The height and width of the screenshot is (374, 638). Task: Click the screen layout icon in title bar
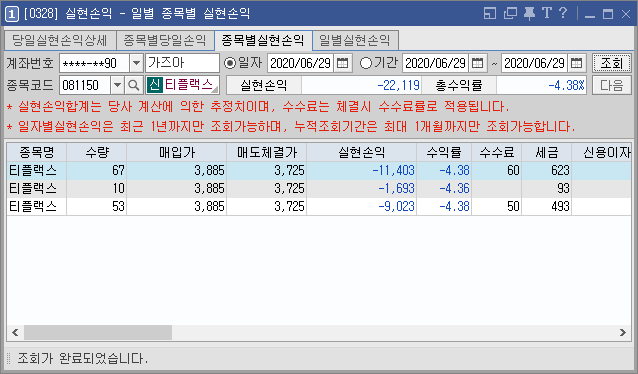[490, 13]
